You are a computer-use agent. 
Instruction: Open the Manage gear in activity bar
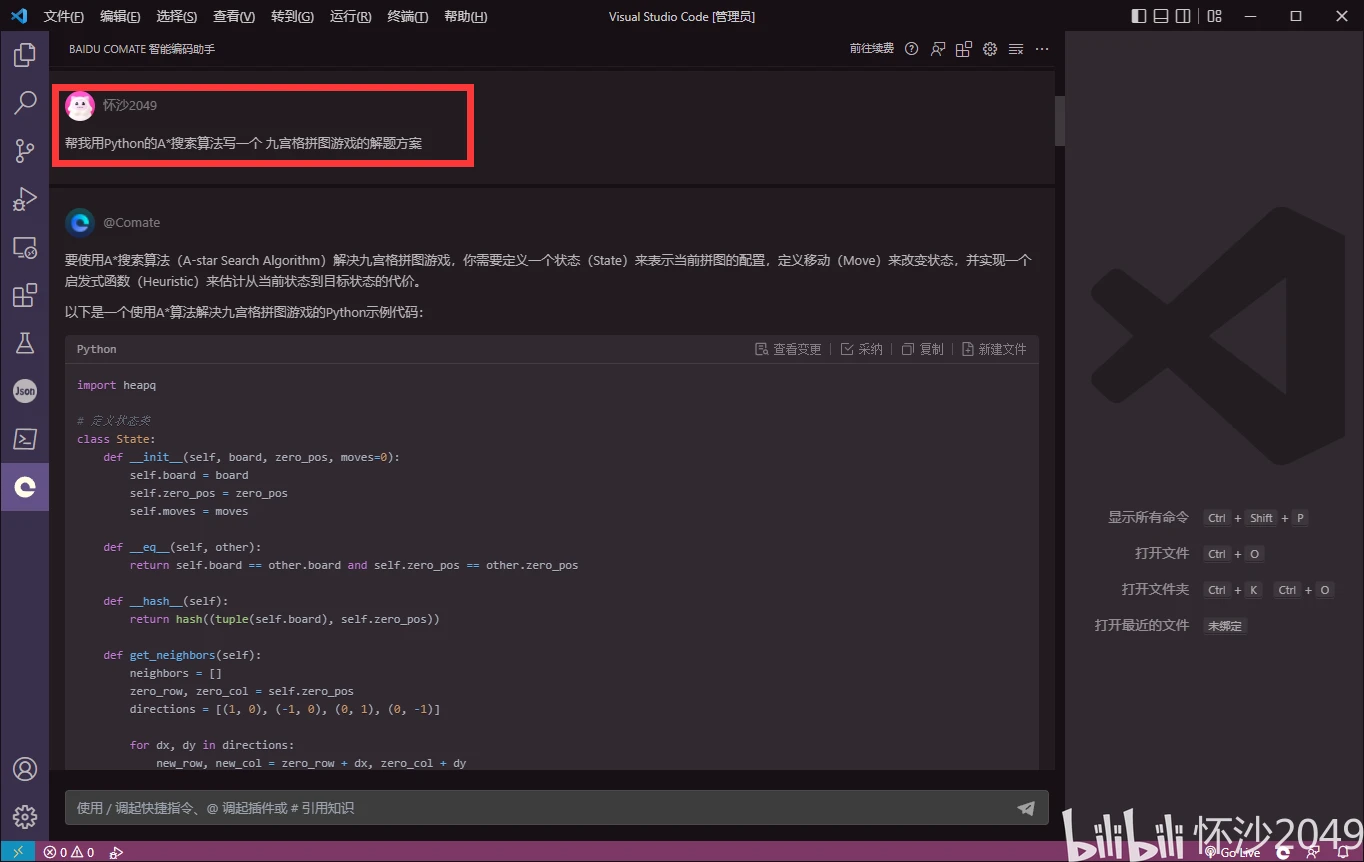(25, 817)
